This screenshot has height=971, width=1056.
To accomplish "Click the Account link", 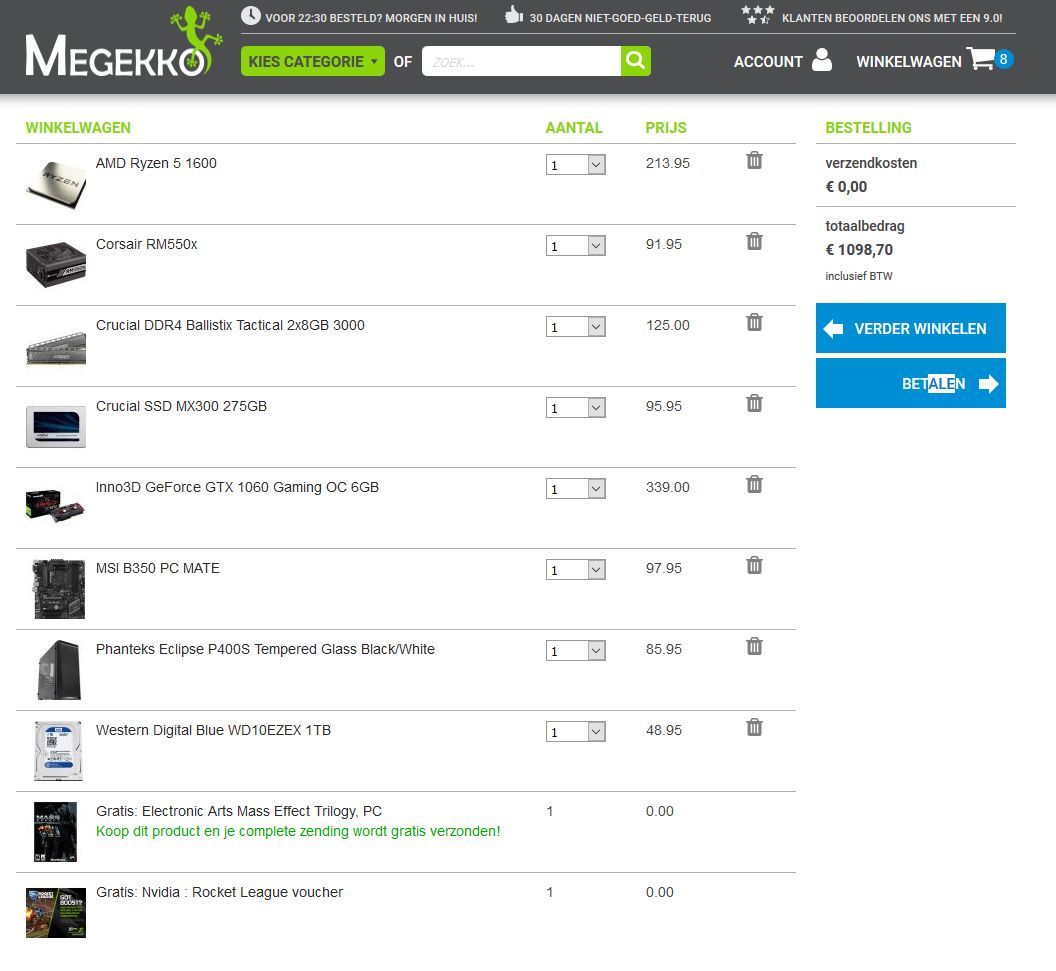I will click(x=768, y=61).
